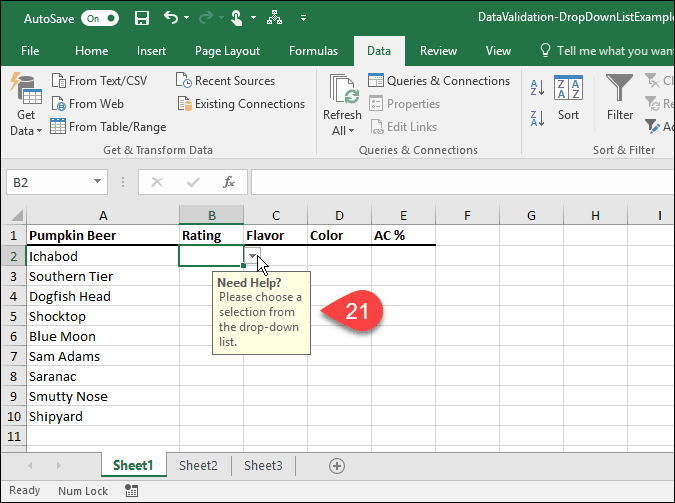Select column E header

403,215
